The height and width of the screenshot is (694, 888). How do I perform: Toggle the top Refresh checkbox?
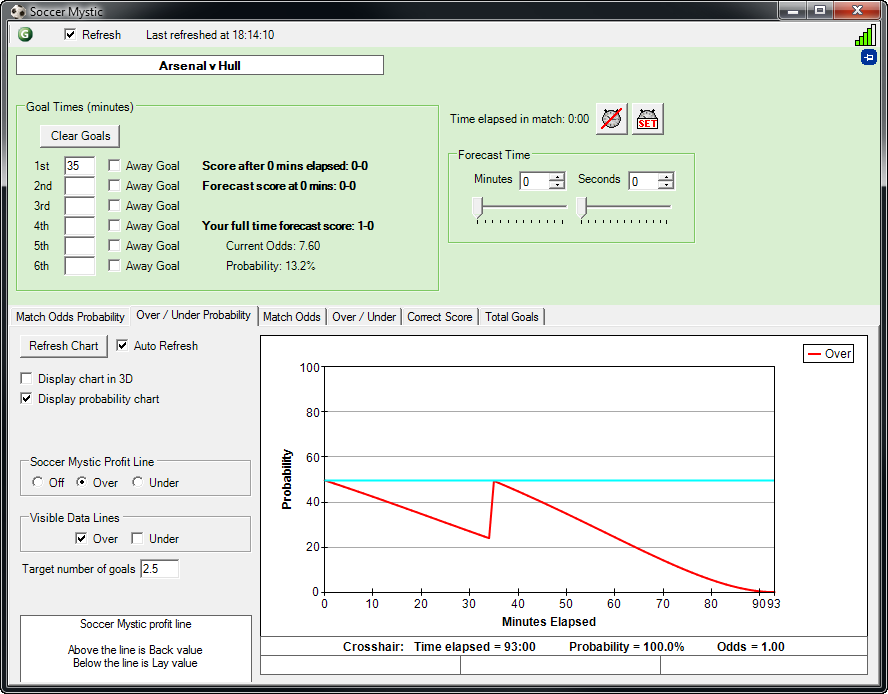coord(70,35)
